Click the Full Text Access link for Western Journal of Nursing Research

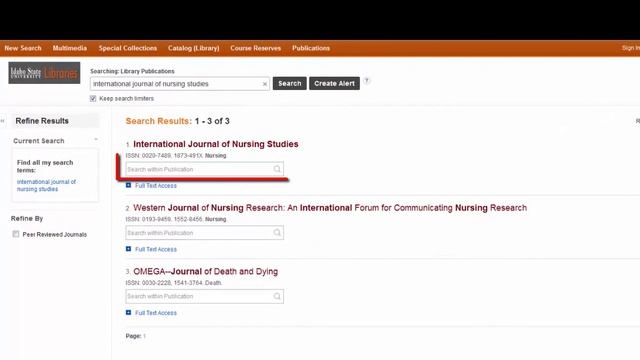[156, 249]
